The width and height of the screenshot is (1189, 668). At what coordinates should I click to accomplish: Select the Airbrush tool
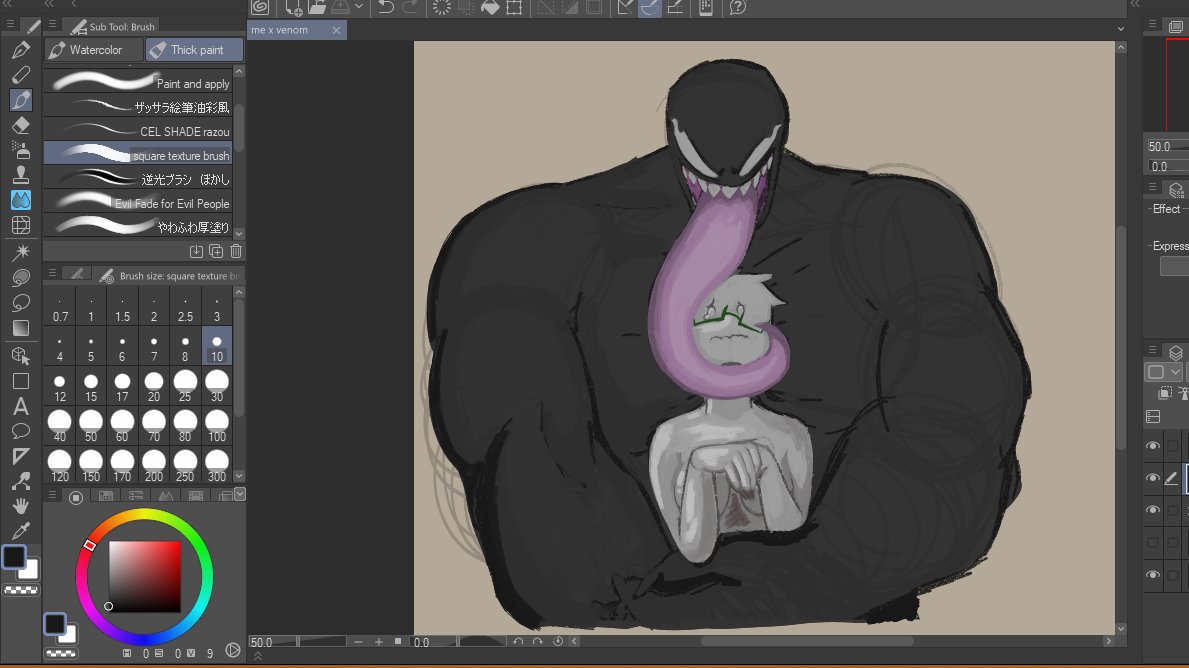click(20, 150)
